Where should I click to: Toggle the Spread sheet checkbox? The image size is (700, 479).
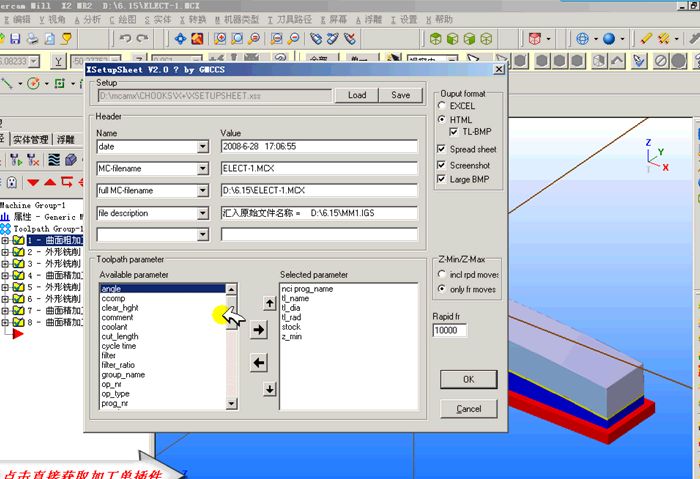coord(441,149)
